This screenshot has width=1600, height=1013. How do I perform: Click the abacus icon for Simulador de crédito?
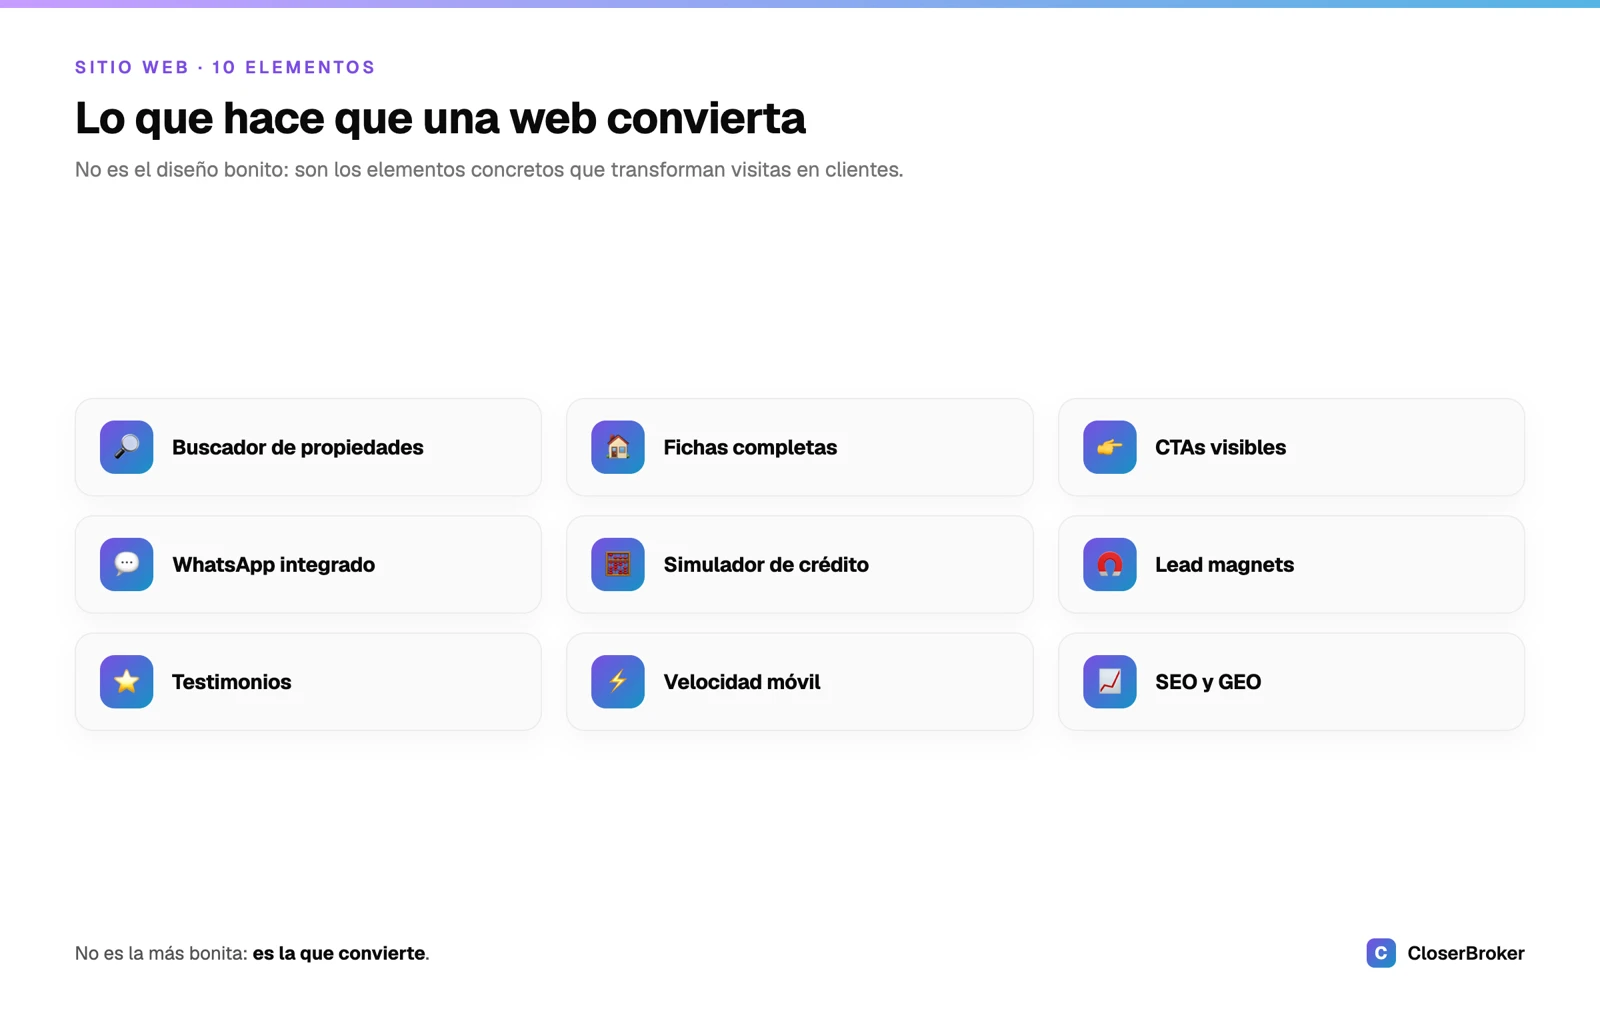[618, 564]
